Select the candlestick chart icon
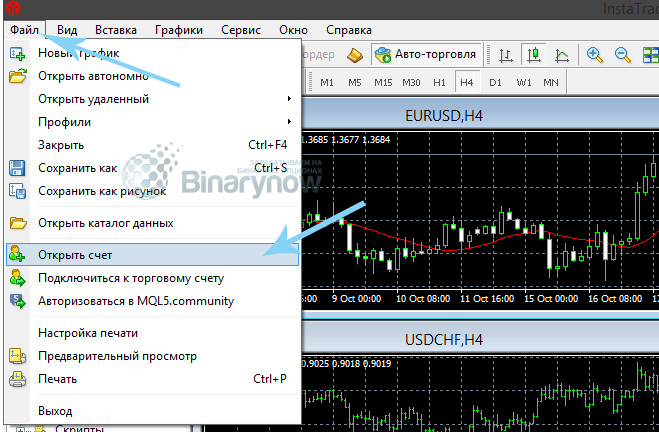659x432 pixels. click(x=535, y=55)
